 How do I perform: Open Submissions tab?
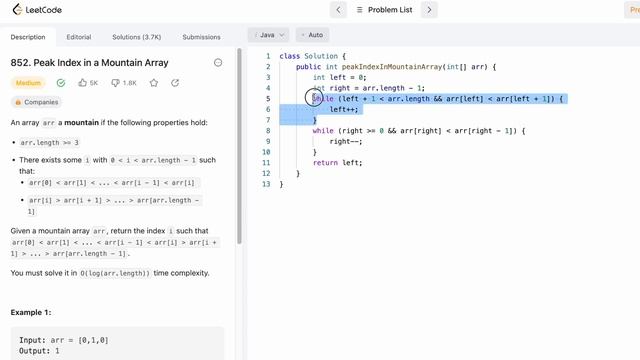click(201, 37)
